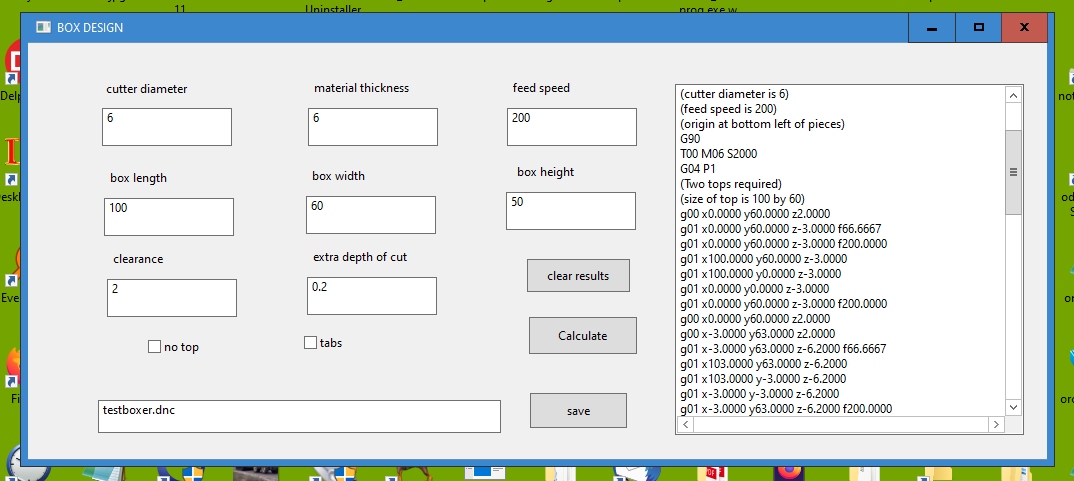
Task: Focus the box width field
Action: coord(370,215)
